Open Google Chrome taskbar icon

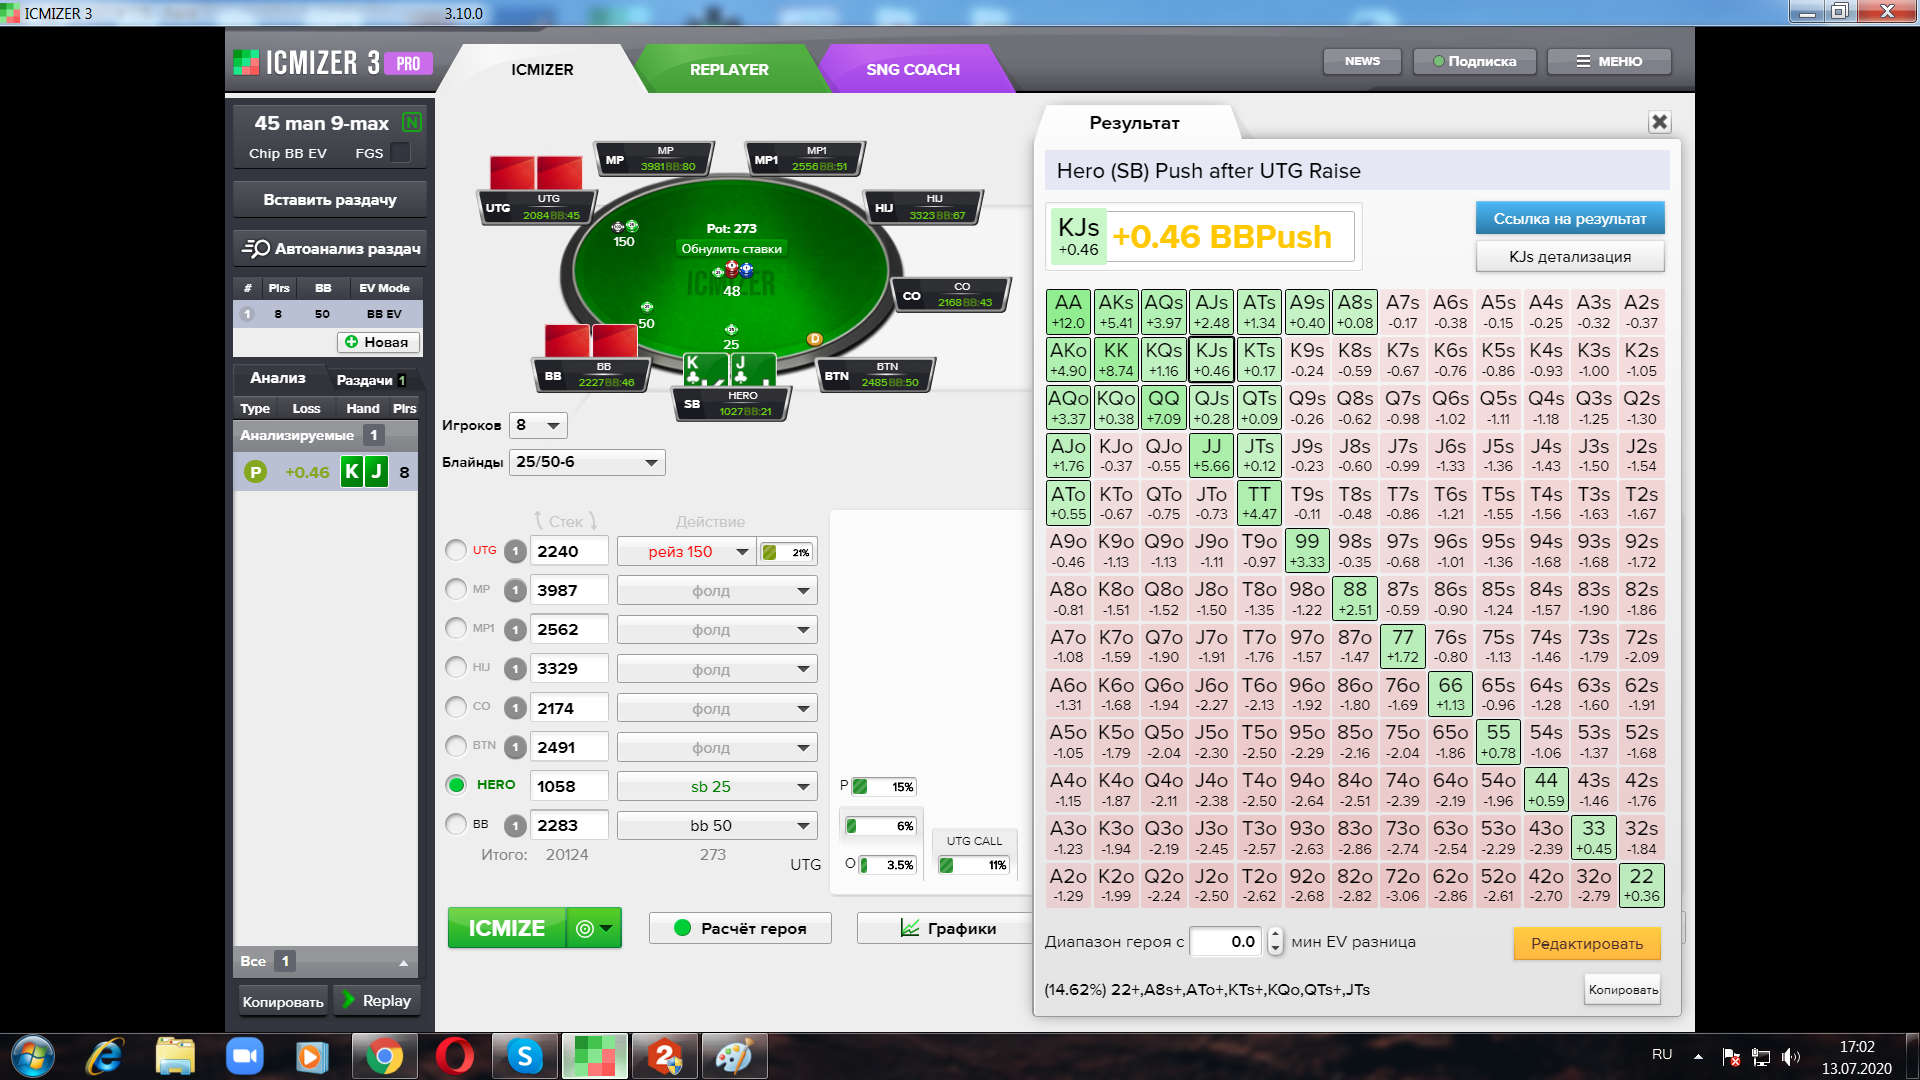pos(384,1056)
